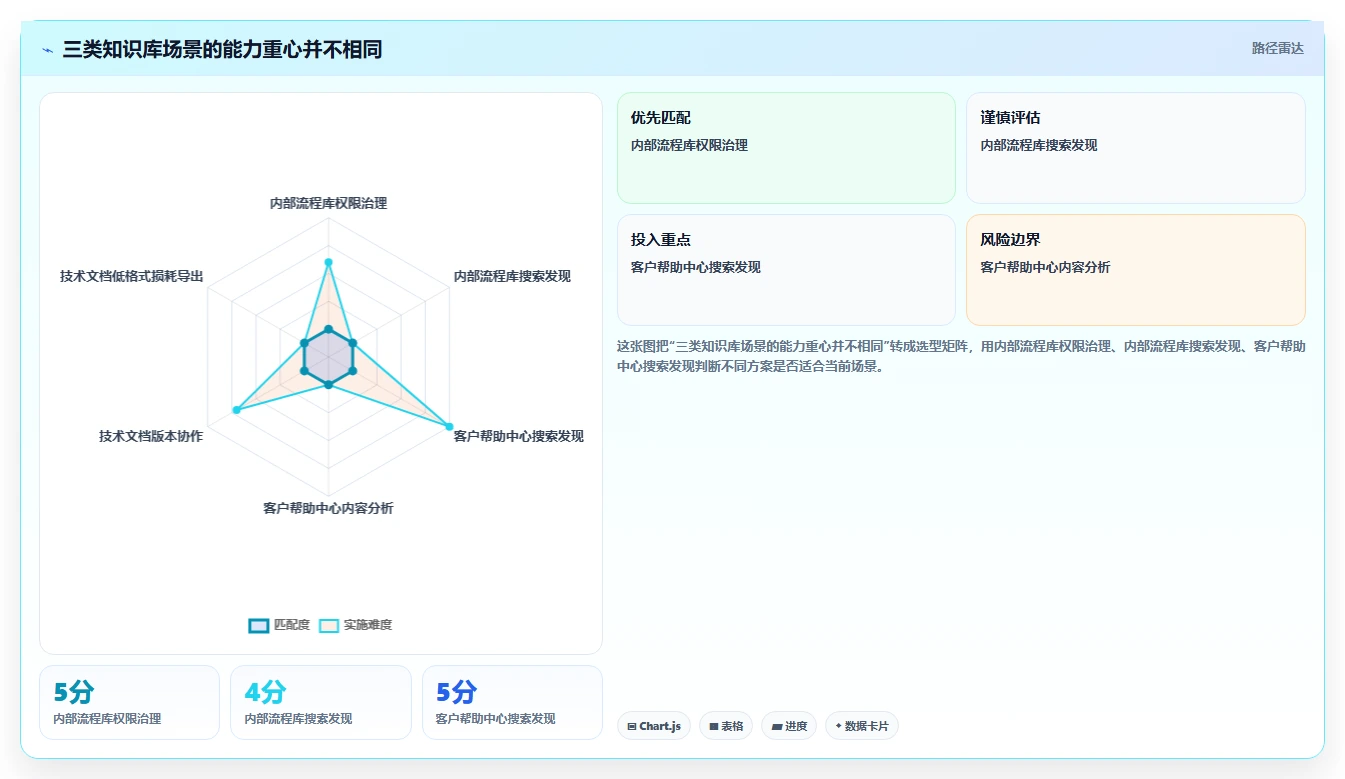This screenshot has height=779, width=1345.
Task: Click radar axis label 内部流程库搜索发现
Action: (512, 276)
